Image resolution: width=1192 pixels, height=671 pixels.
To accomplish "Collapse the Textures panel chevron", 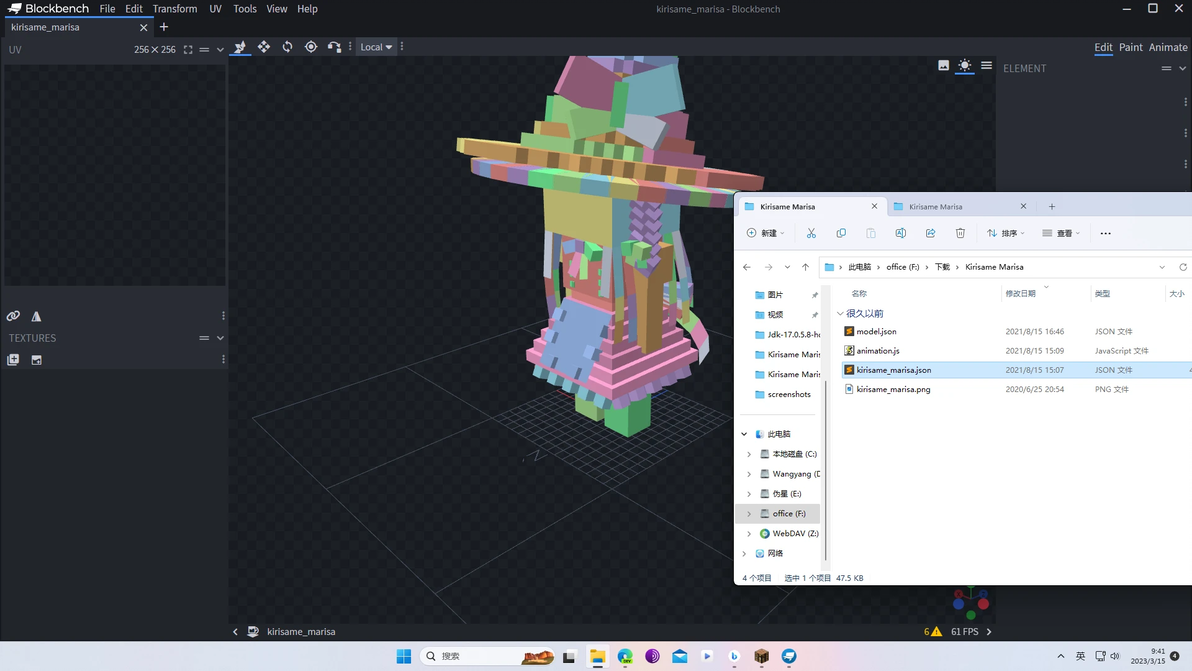I will point(220,338).
